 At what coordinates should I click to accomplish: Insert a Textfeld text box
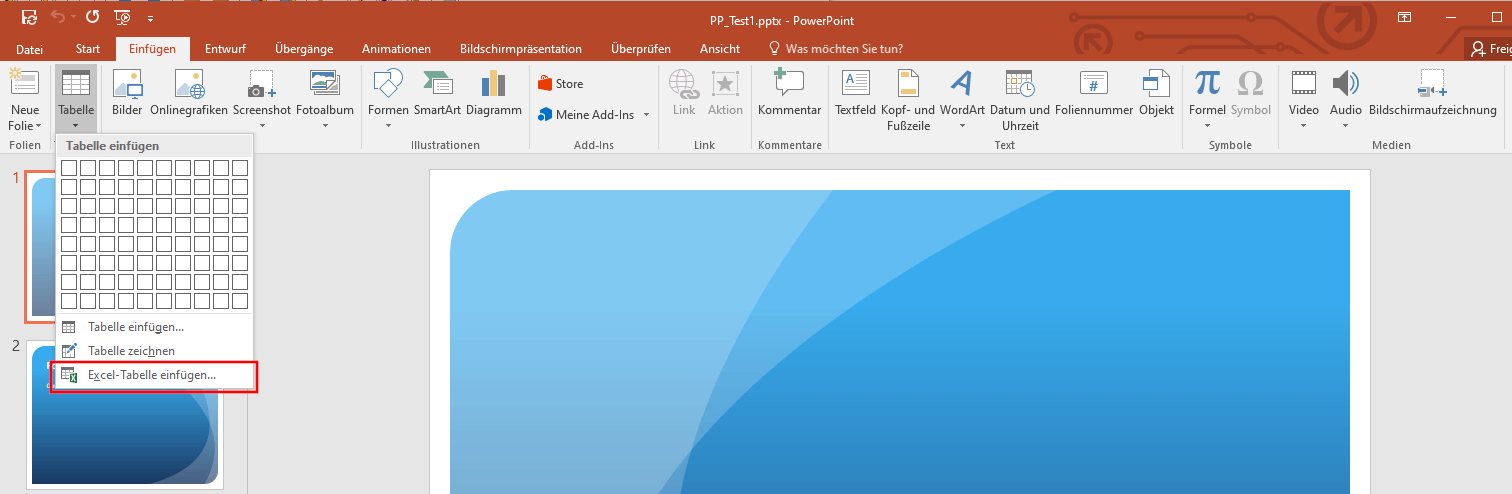(855, 93)
